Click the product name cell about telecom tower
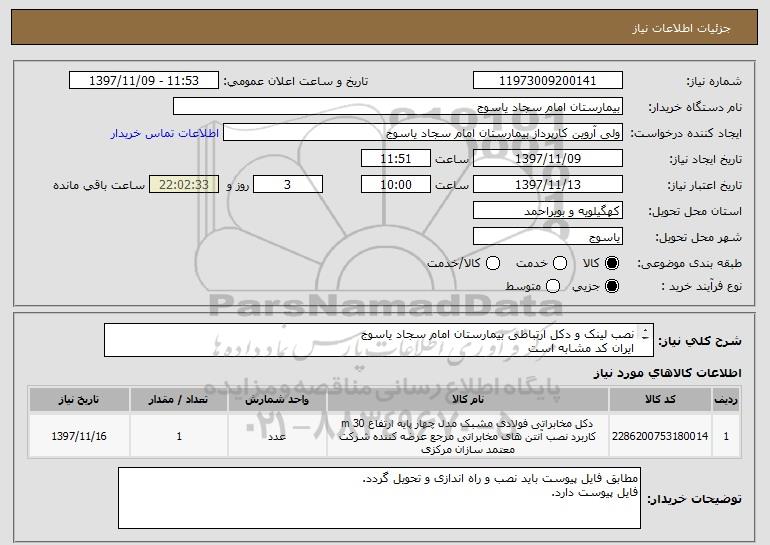 (468, 436)
